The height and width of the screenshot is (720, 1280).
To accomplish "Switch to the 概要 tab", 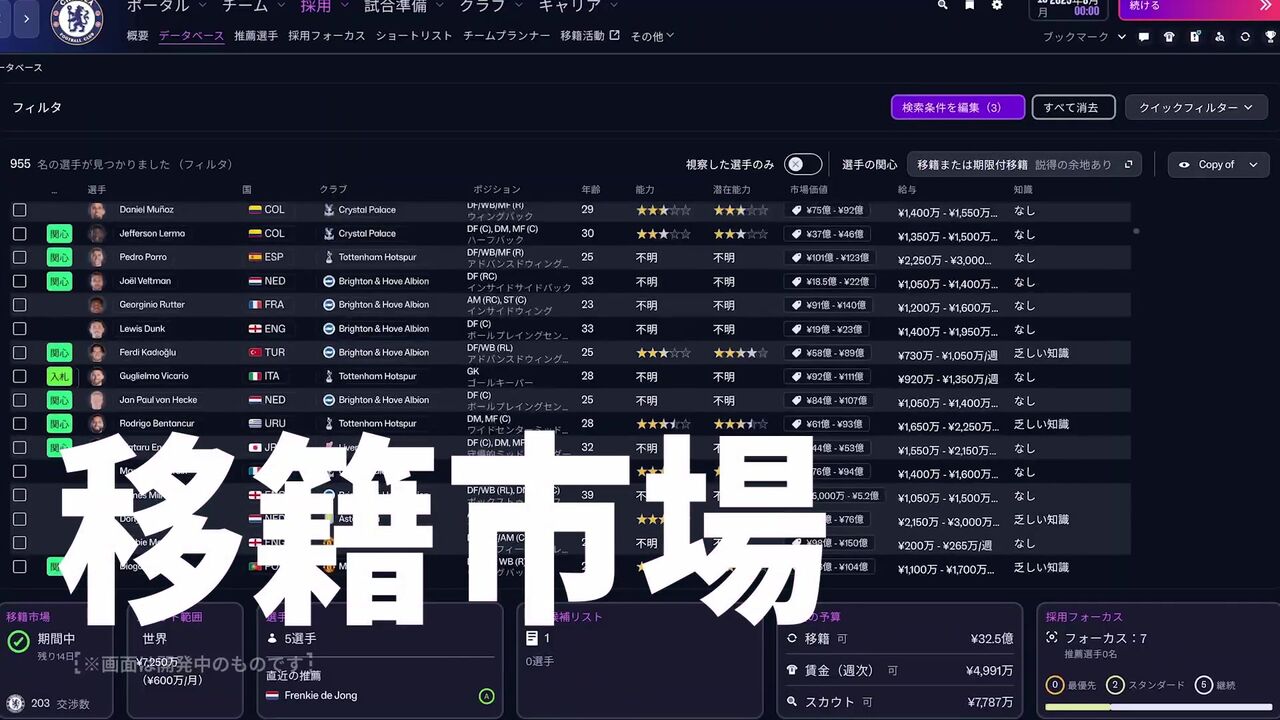I will point(138,36).
